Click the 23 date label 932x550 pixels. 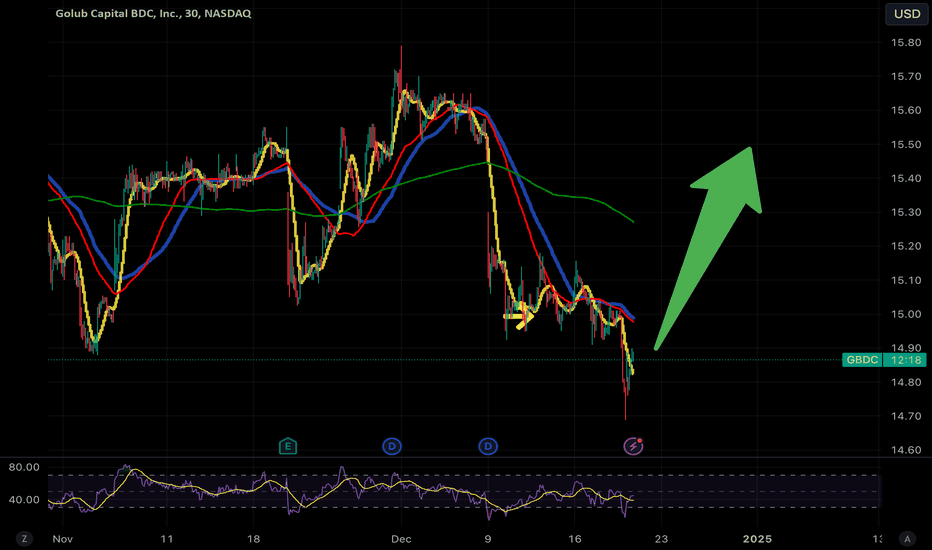tap(661, 539)
